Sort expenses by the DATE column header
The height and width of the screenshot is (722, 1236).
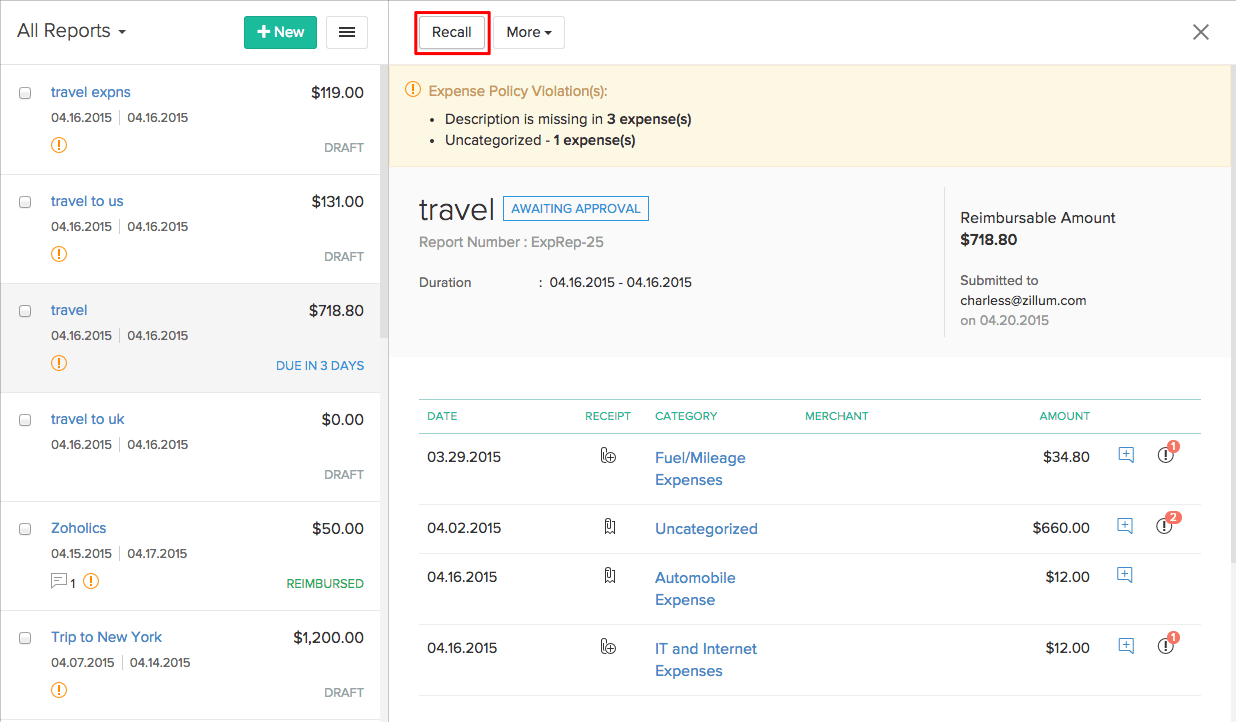(442, 416)
